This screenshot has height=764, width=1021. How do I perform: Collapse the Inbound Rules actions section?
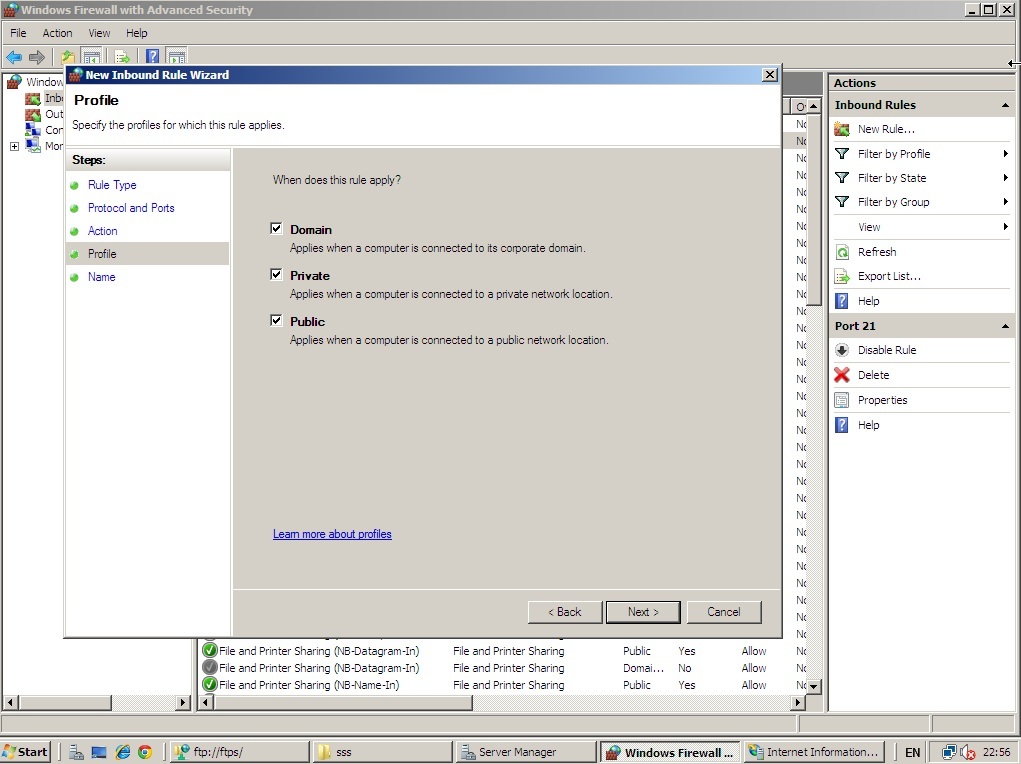[1005, 105]
